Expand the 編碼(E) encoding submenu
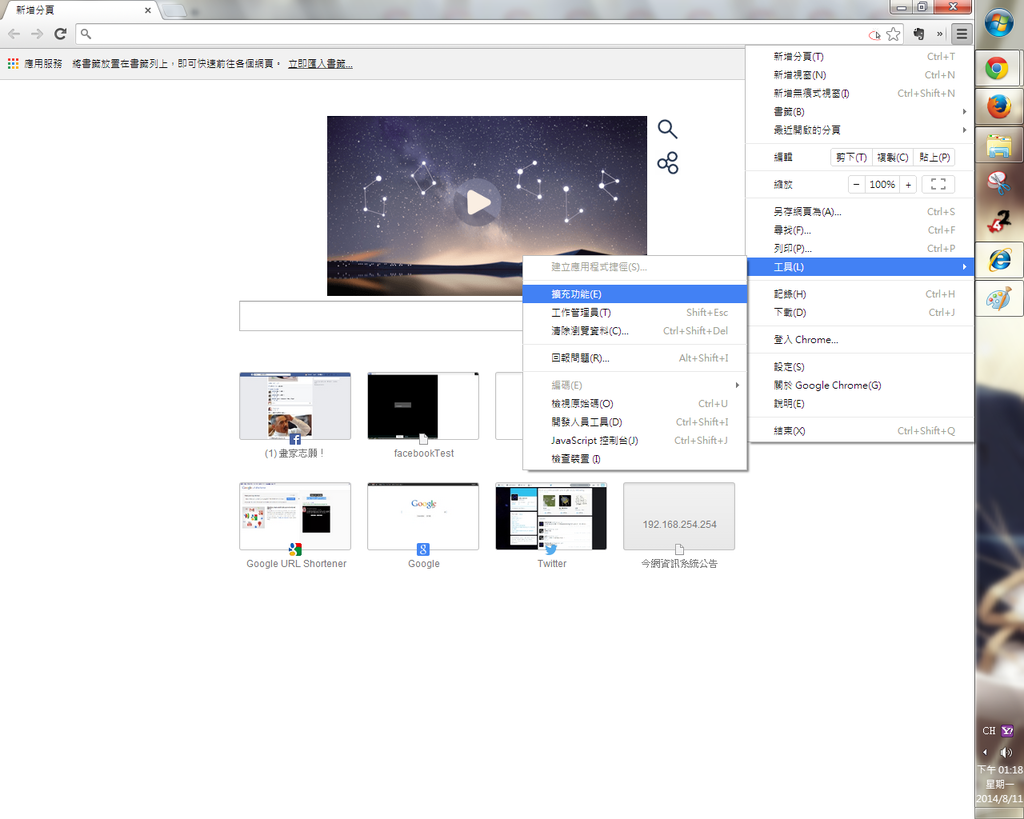This screenshot has height=819, width=1024. pos(635,385)
